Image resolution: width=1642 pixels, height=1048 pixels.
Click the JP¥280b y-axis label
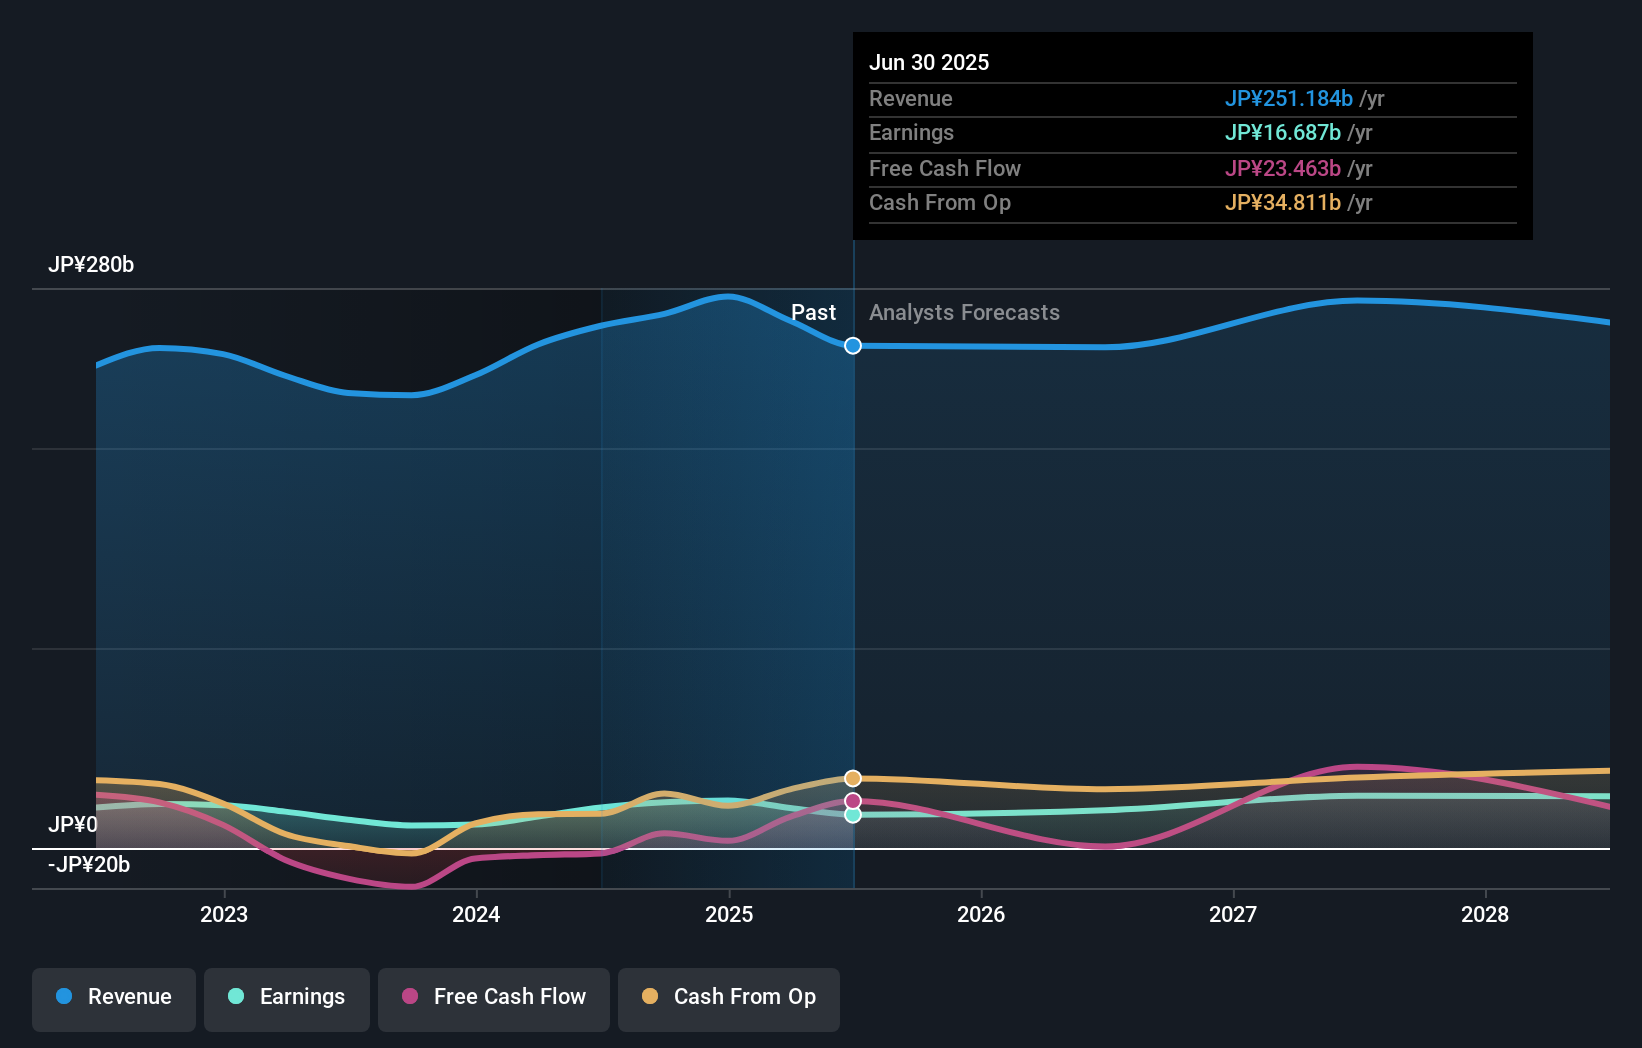(91, 265)
